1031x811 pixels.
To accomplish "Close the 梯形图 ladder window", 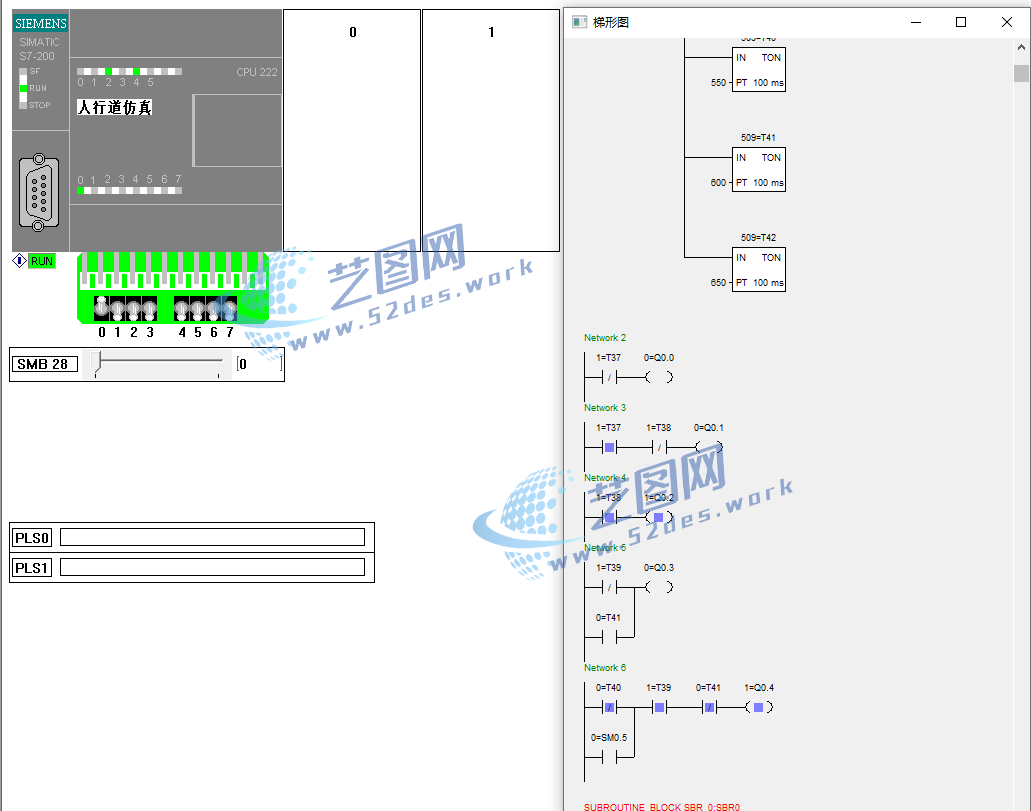I will point(1007,22).
